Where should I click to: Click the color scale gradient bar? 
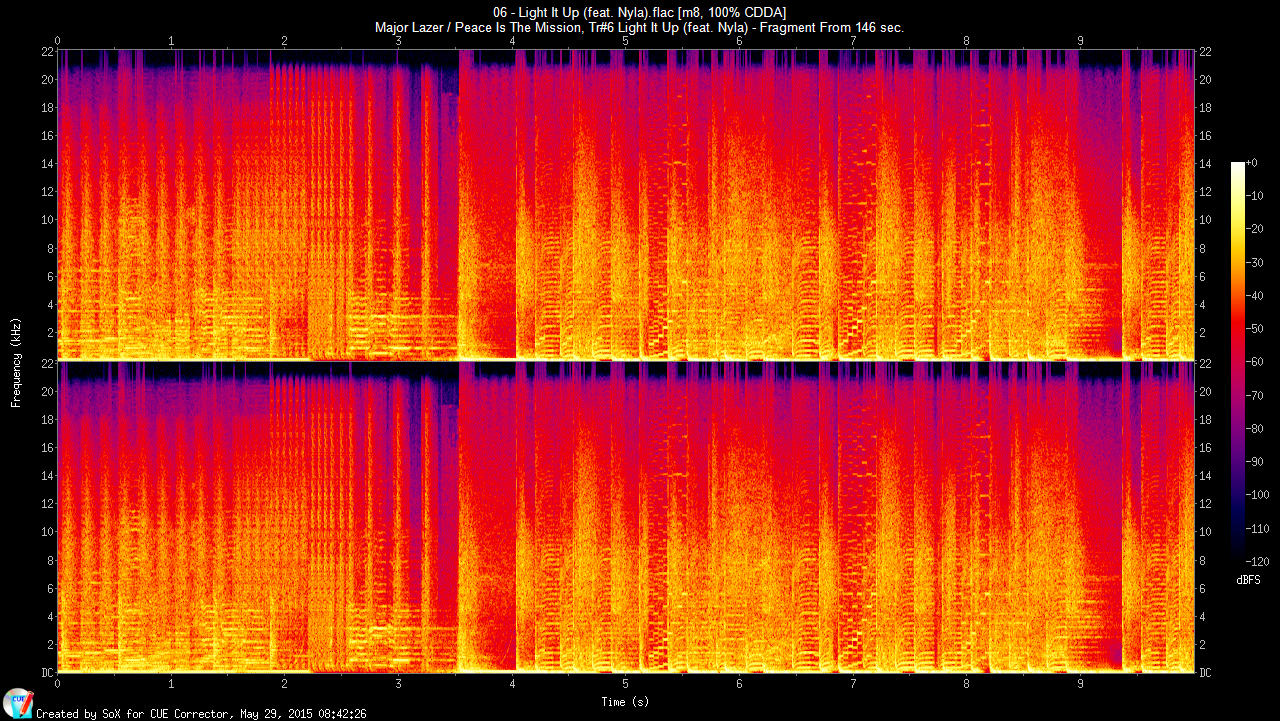(1238, 360)
